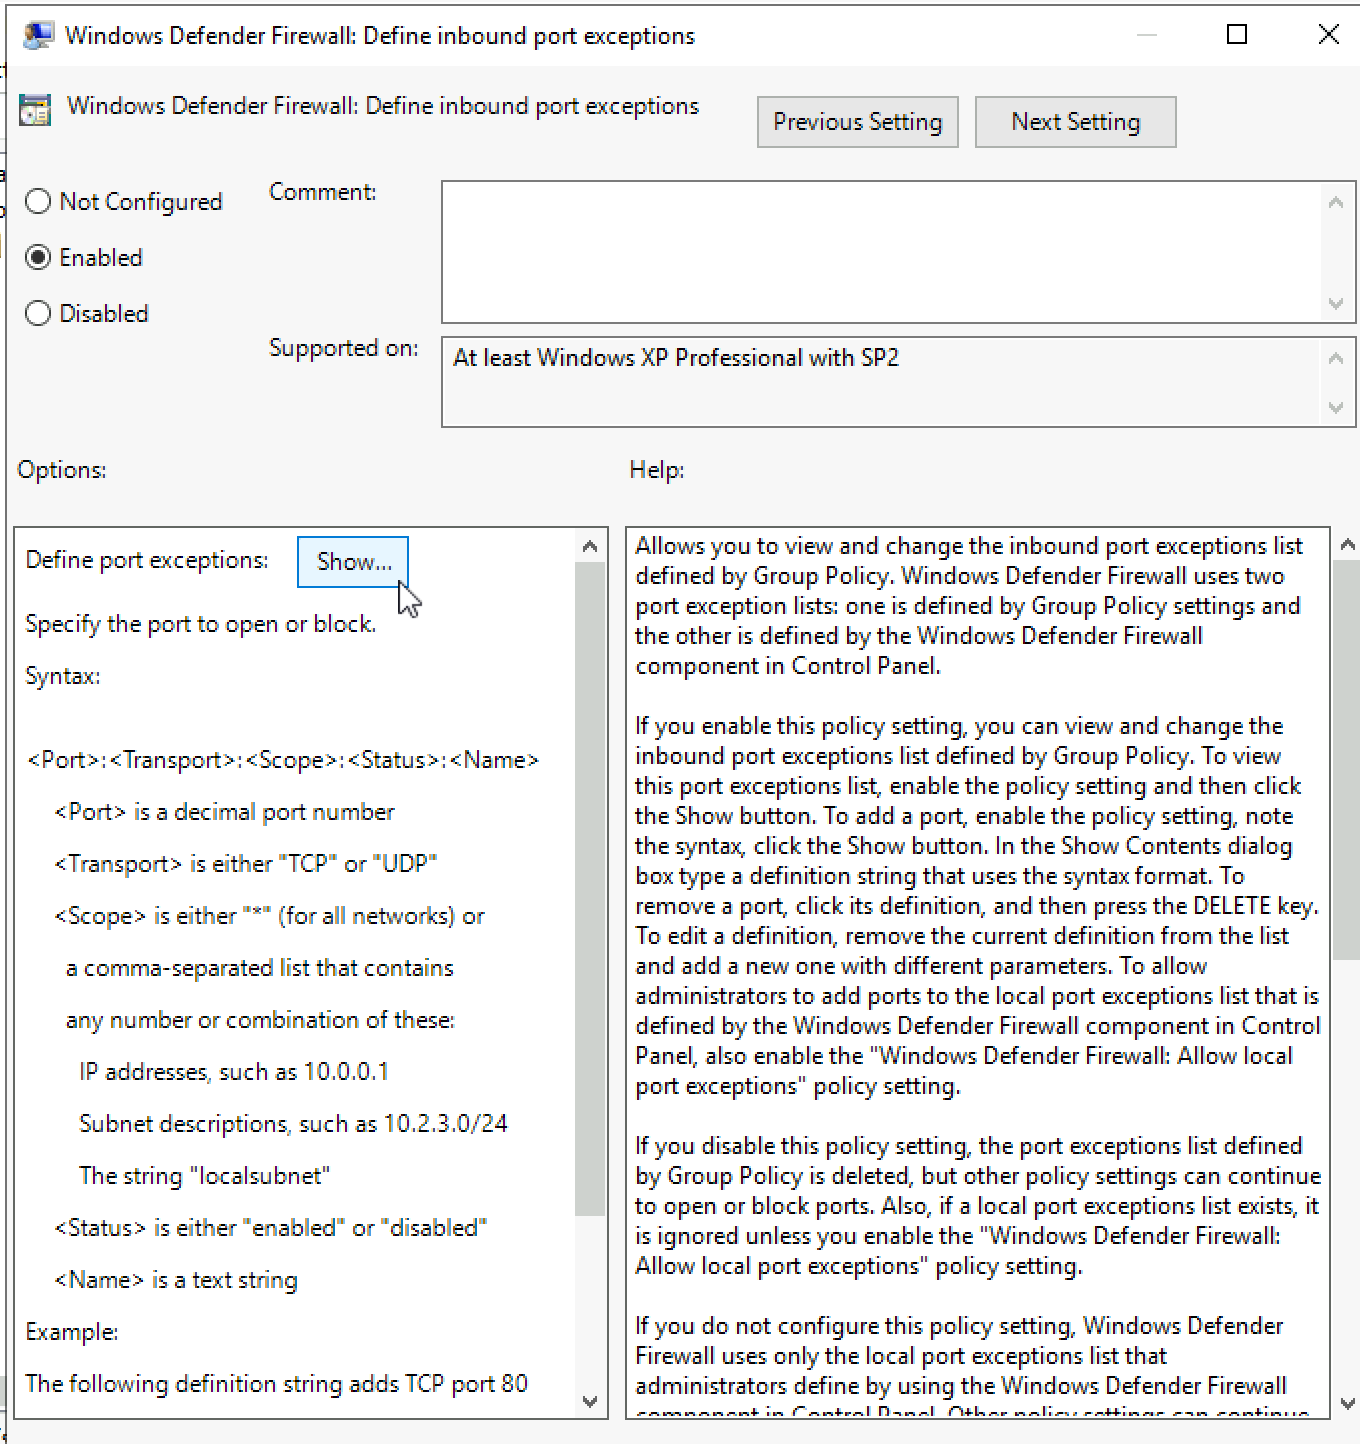Click down arrow in Supported on box
This screenshot has height=1444, width=1360.
click(x=1336, y=407)
